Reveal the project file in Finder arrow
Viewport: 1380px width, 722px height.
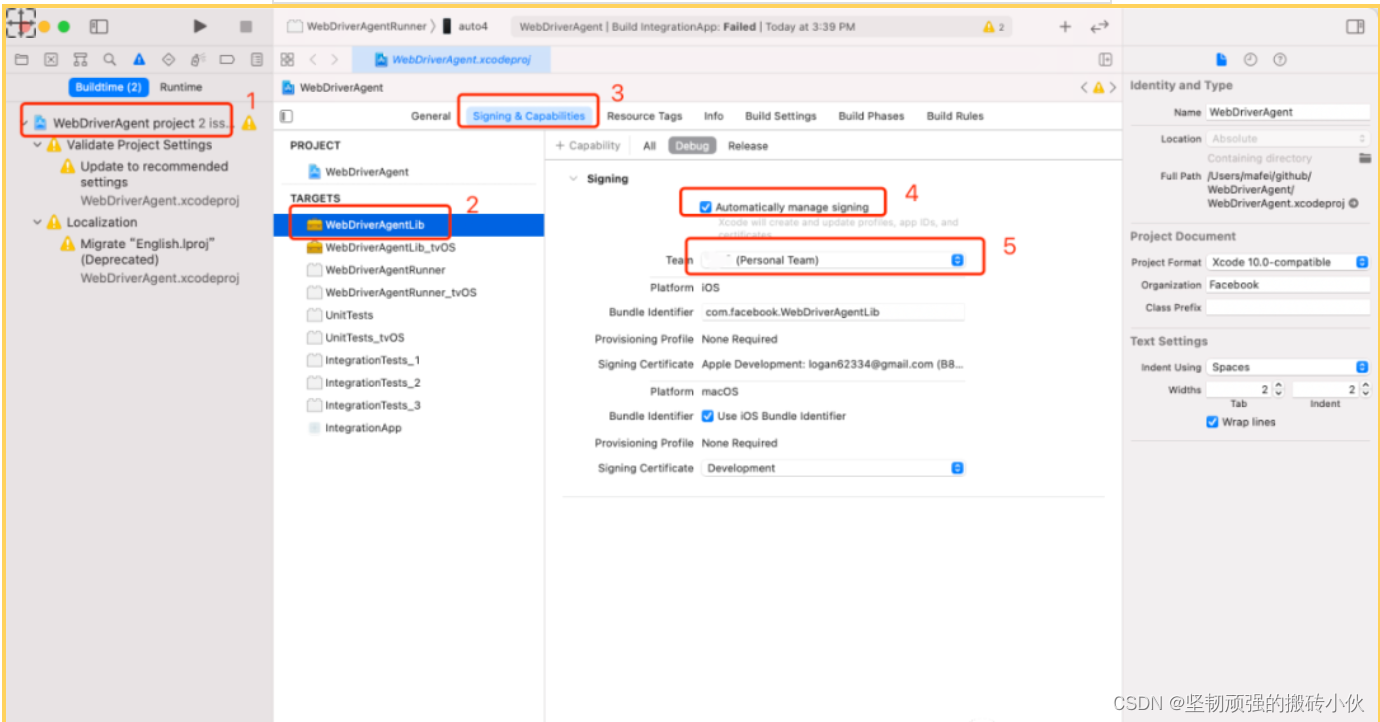coord(1353,203)
